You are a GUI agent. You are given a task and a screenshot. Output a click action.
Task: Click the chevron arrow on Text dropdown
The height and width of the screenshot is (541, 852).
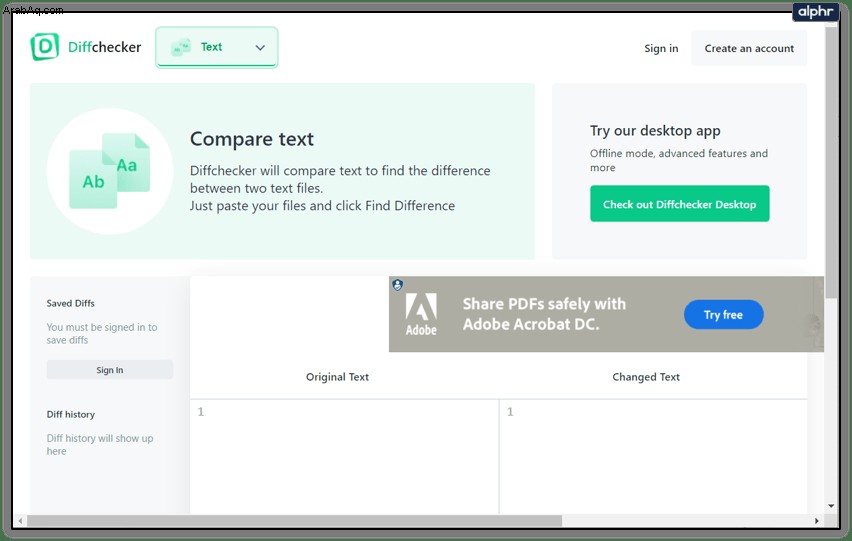pos(260,48)
